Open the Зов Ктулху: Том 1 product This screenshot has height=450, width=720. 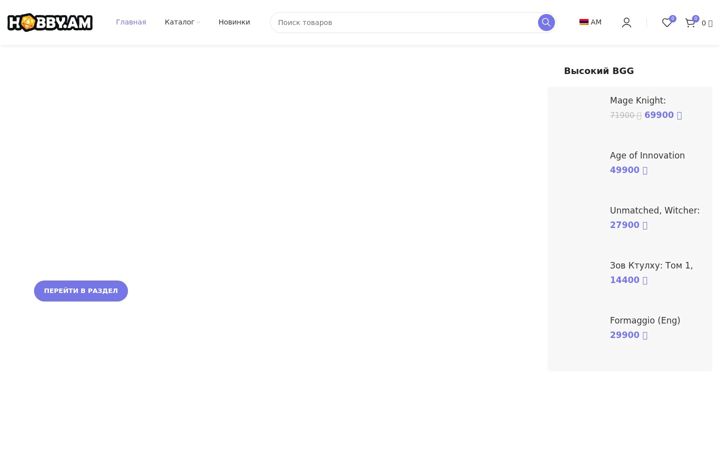coord(651,265)
